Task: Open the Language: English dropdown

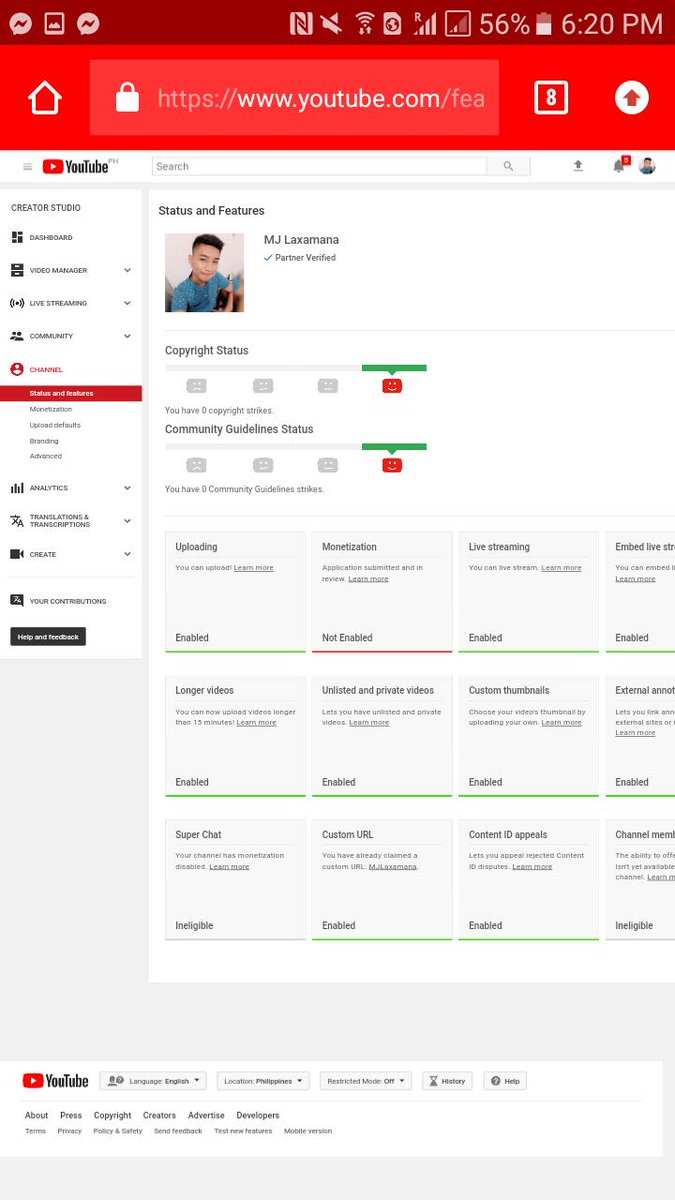Action: (x=153, y=1081)
